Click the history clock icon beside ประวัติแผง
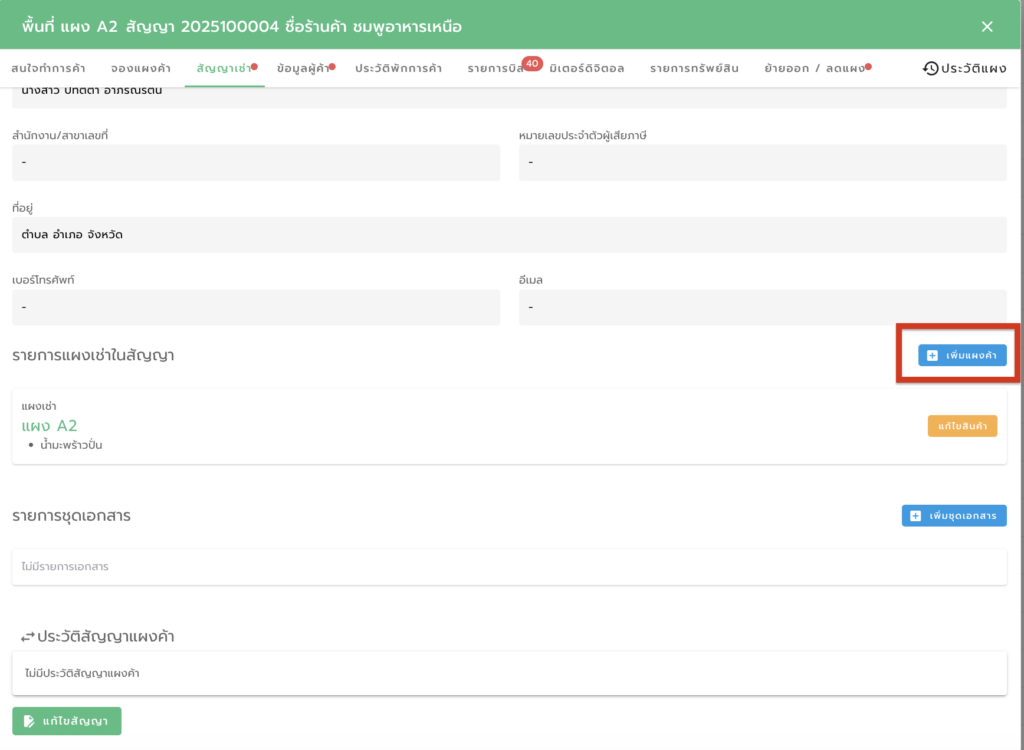The width and height of the screenshot is (1024, 750). coord(931,68)
